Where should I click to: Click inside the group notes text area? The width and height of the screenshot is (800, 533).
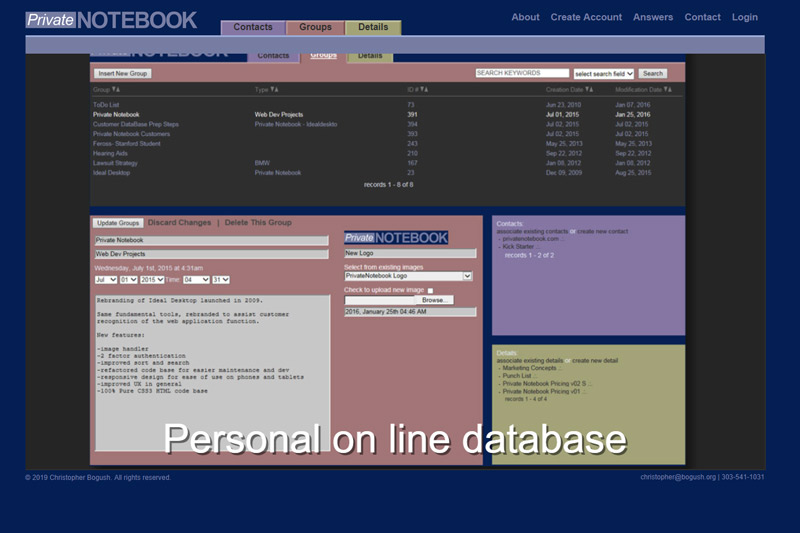[212, 373]
